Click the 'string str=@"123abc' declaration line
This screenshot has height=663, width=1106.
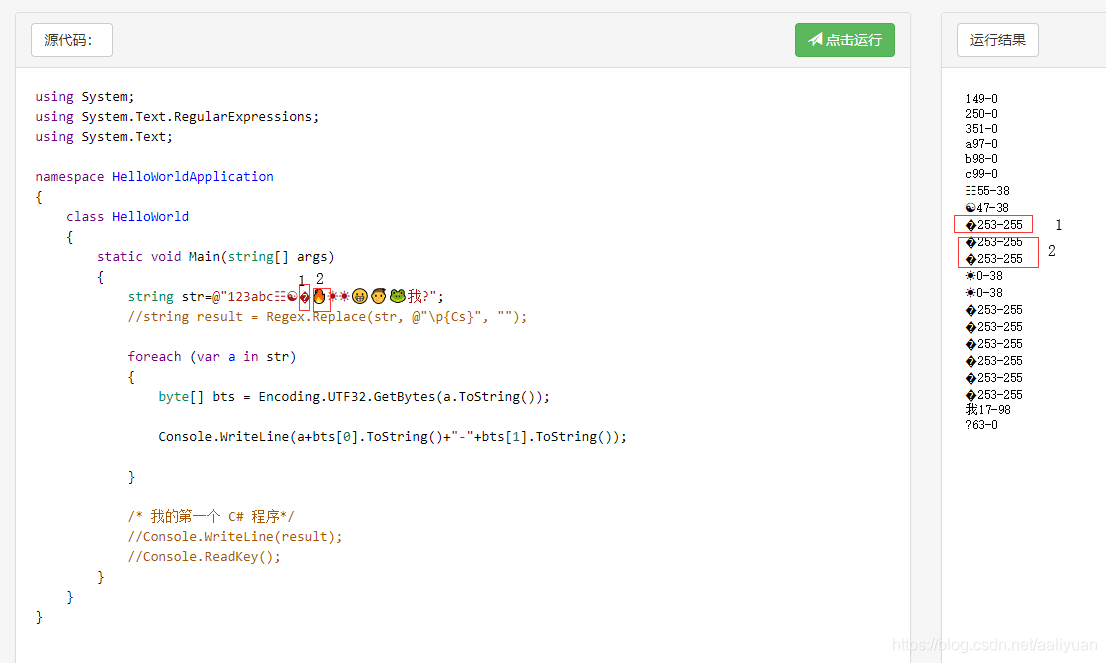point(286,296)
